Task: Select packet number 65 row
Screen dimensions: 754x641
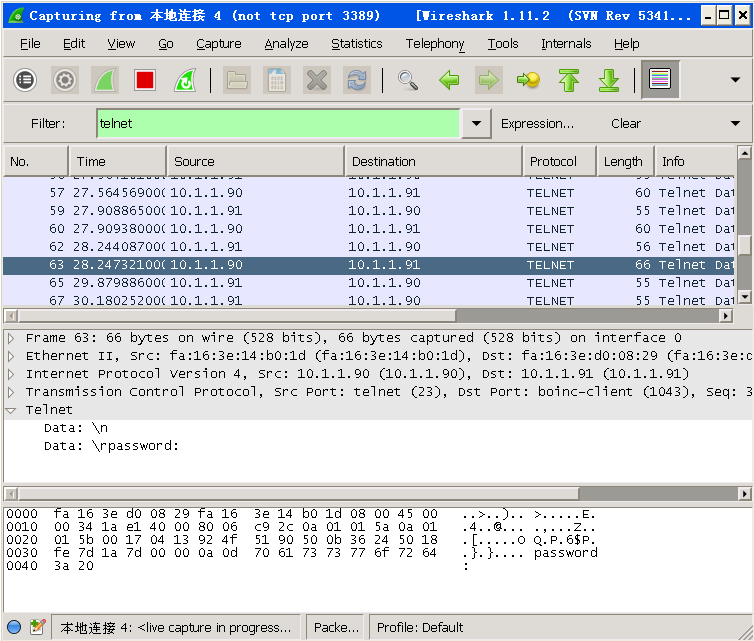Action: pos(368,283)
